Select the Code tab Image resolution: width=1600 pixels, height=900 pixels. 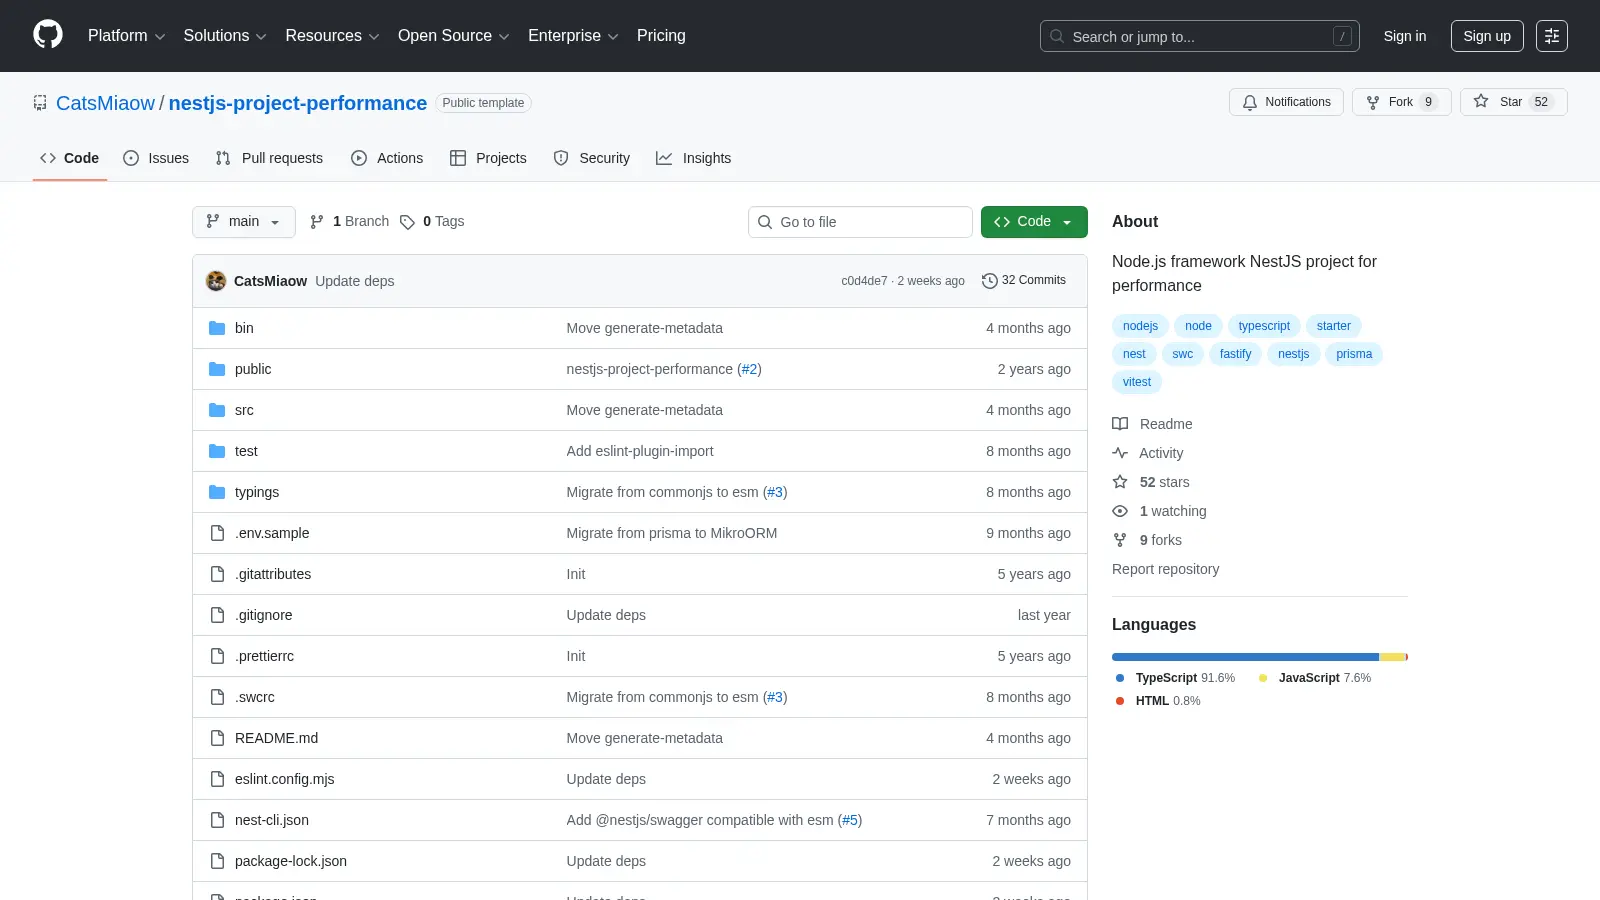click(x=70, y=158)
